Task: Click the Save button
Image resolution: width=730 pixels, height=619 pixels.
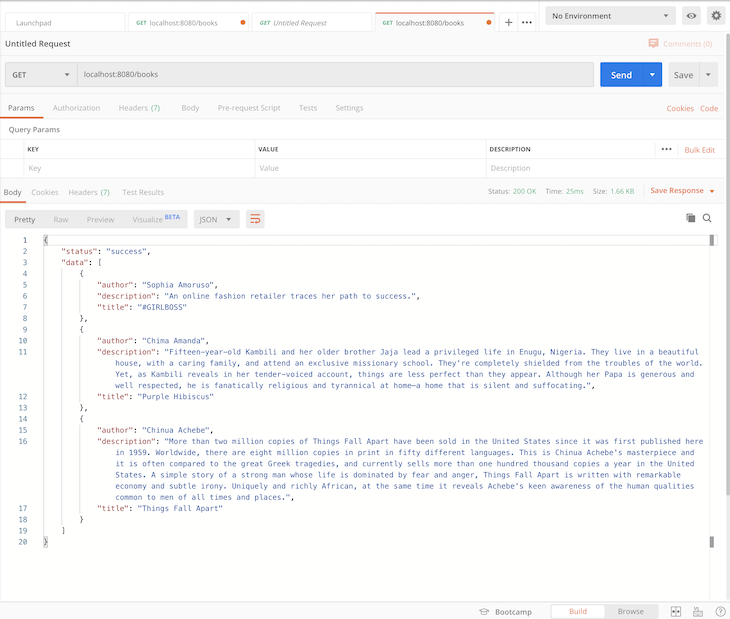Action: 683,75
